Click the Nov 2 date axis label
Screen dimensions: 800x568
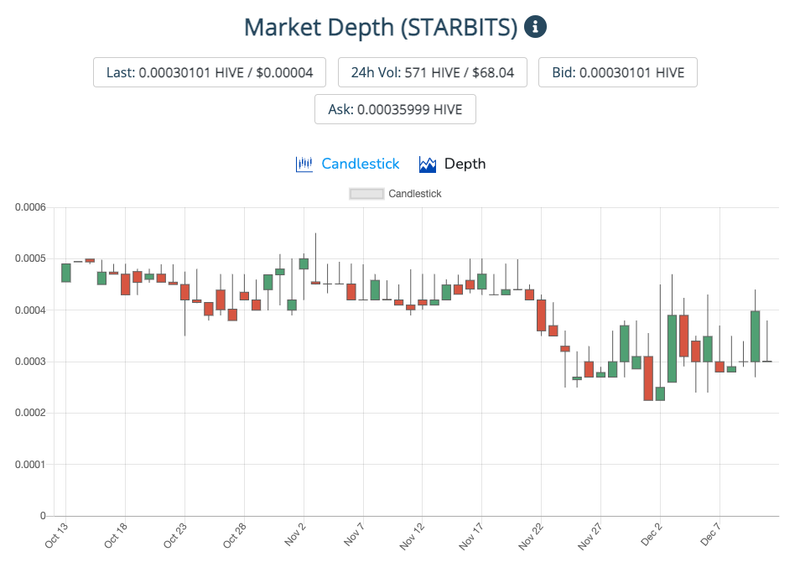(295, 534)
